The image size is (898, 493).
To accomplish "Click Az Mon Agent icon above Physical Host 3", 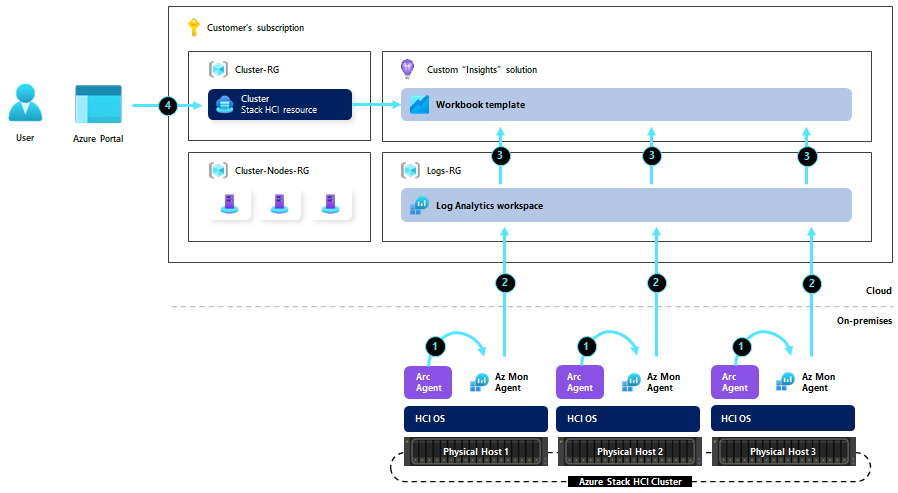I will point(786,382).
